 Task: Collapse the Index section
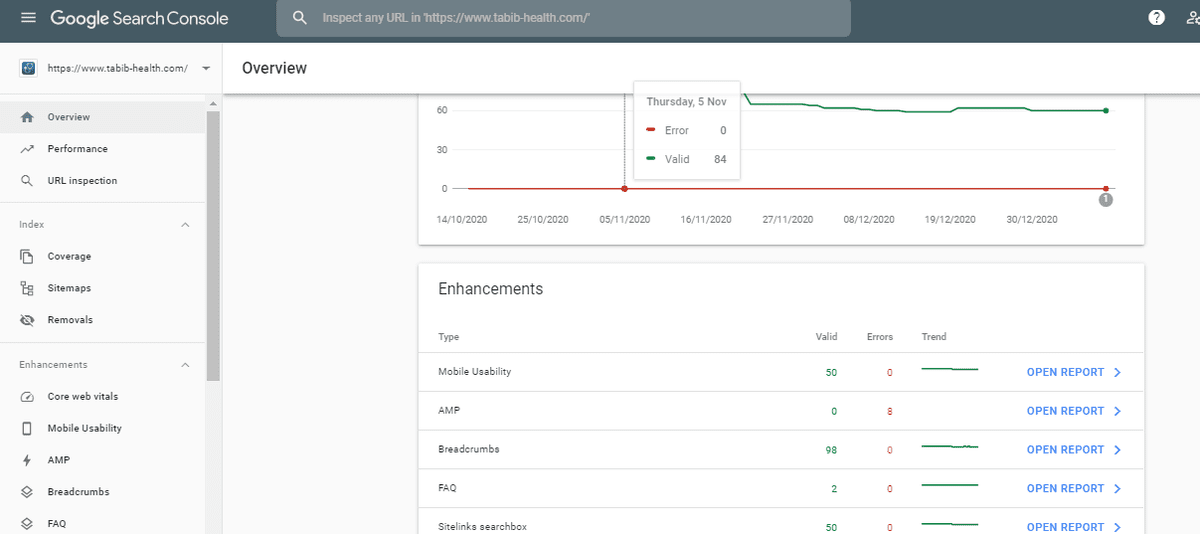tap(185, 225)
